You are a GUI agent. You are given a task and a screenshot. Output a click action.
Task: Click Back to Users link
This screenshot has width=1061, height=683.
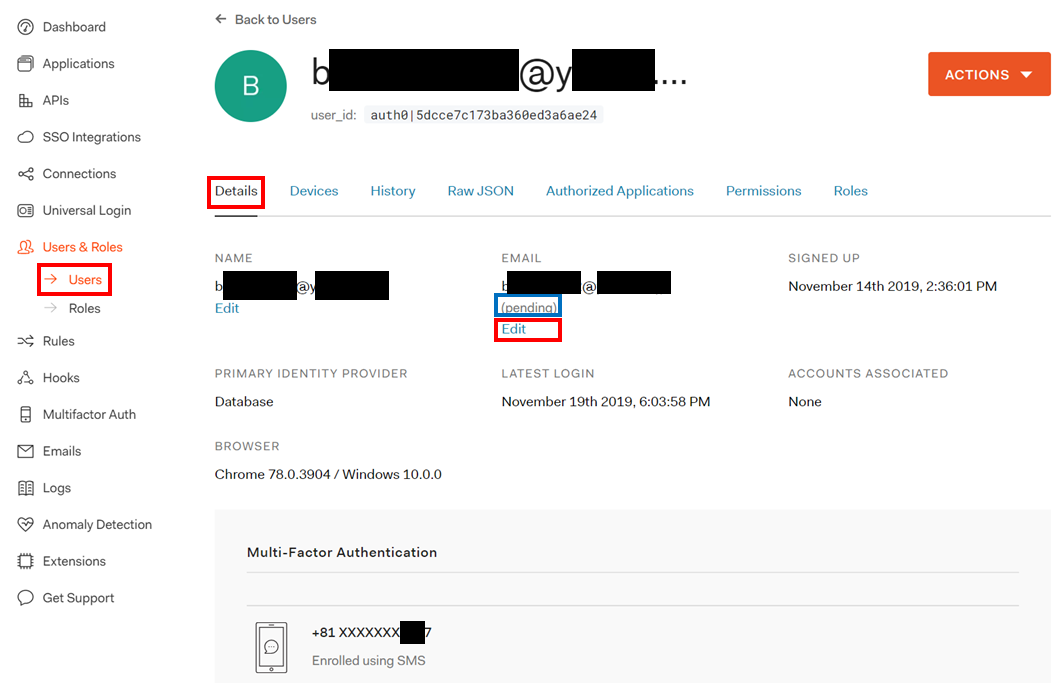coord(265,20)
